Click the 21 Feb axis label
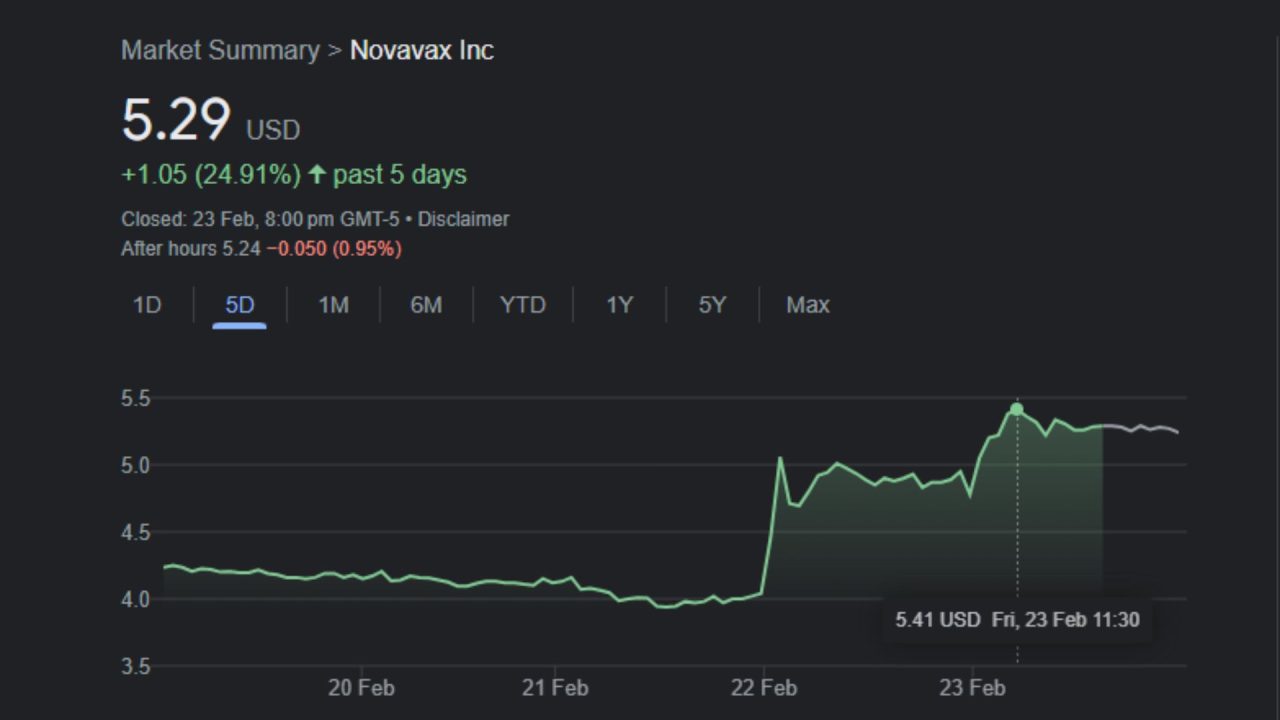The image size is (1280, 720). click(x=555, y=688)
